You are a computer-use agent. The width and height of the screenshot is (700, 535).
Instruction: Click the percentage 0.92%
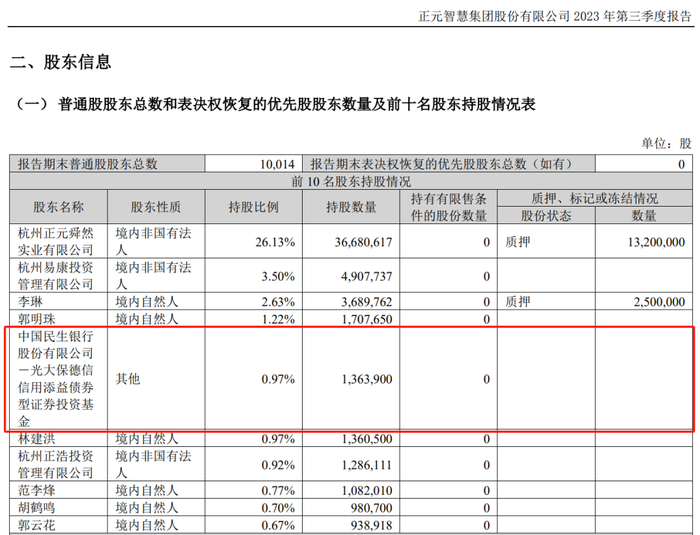click(278, 465)
